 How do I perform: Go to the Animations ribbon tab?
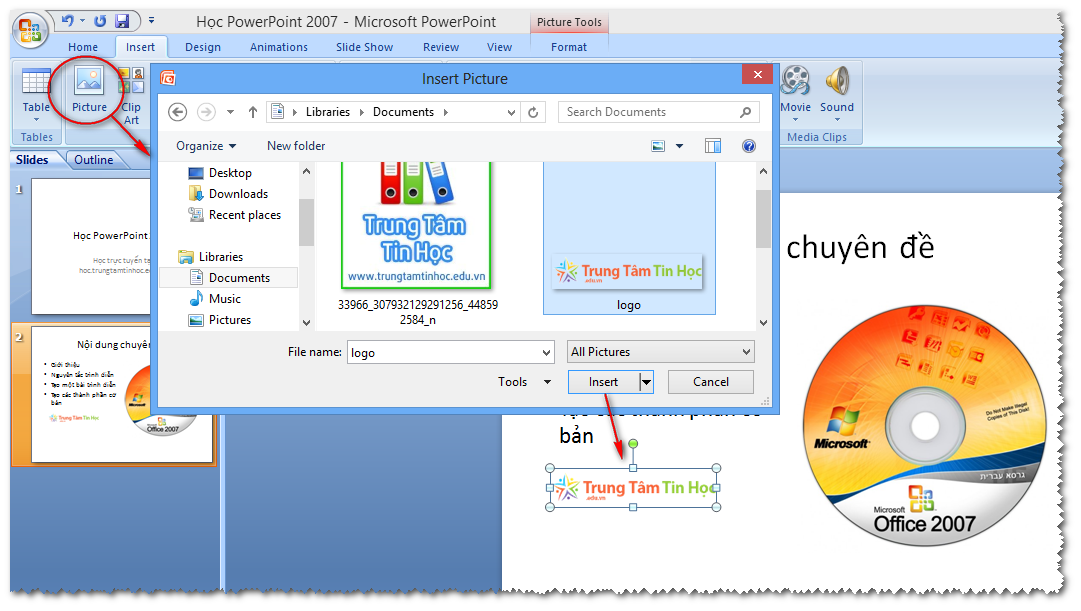pyautogui.click(x=279, y=47)
